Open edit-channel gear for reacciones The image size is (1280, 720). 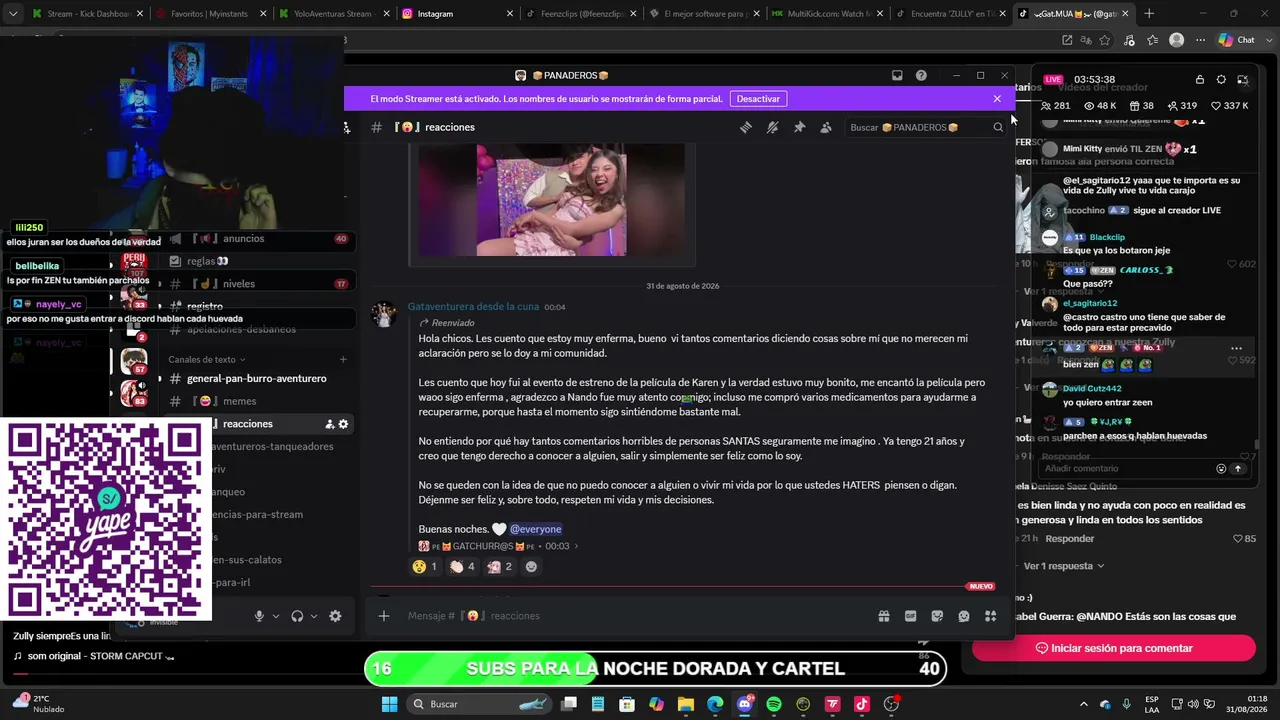coord(343,424)
